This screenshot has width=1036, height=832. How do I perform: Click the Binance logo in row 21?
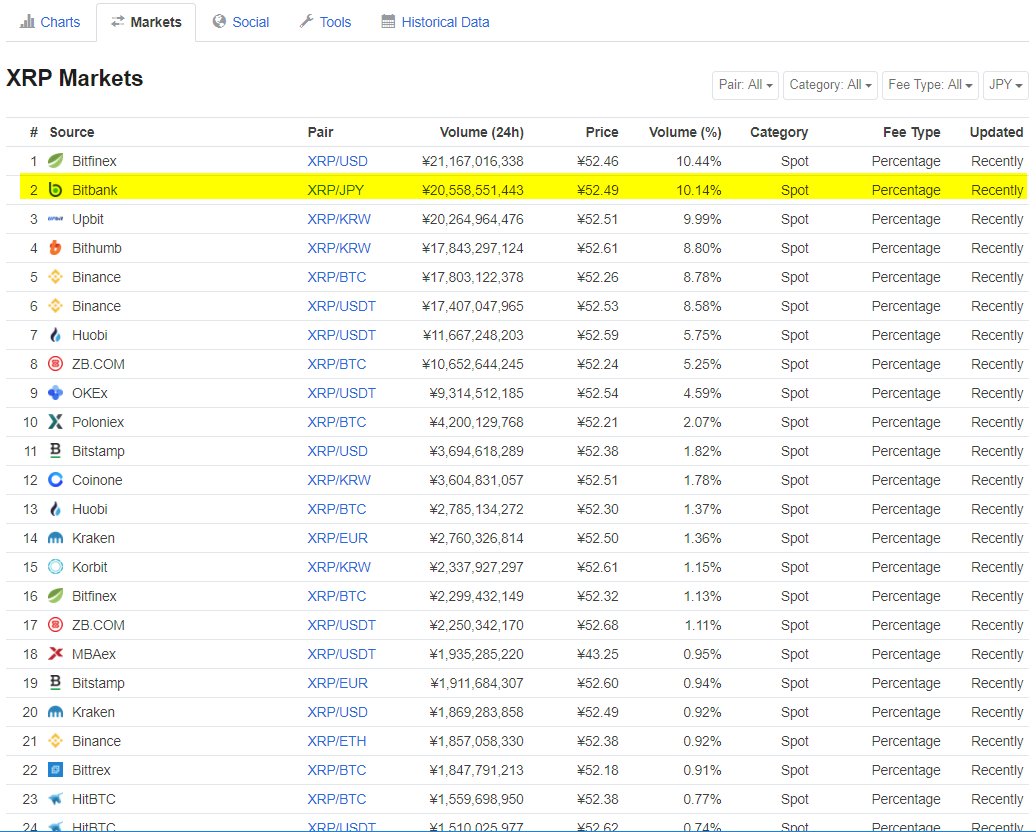(x=56, y=741)
